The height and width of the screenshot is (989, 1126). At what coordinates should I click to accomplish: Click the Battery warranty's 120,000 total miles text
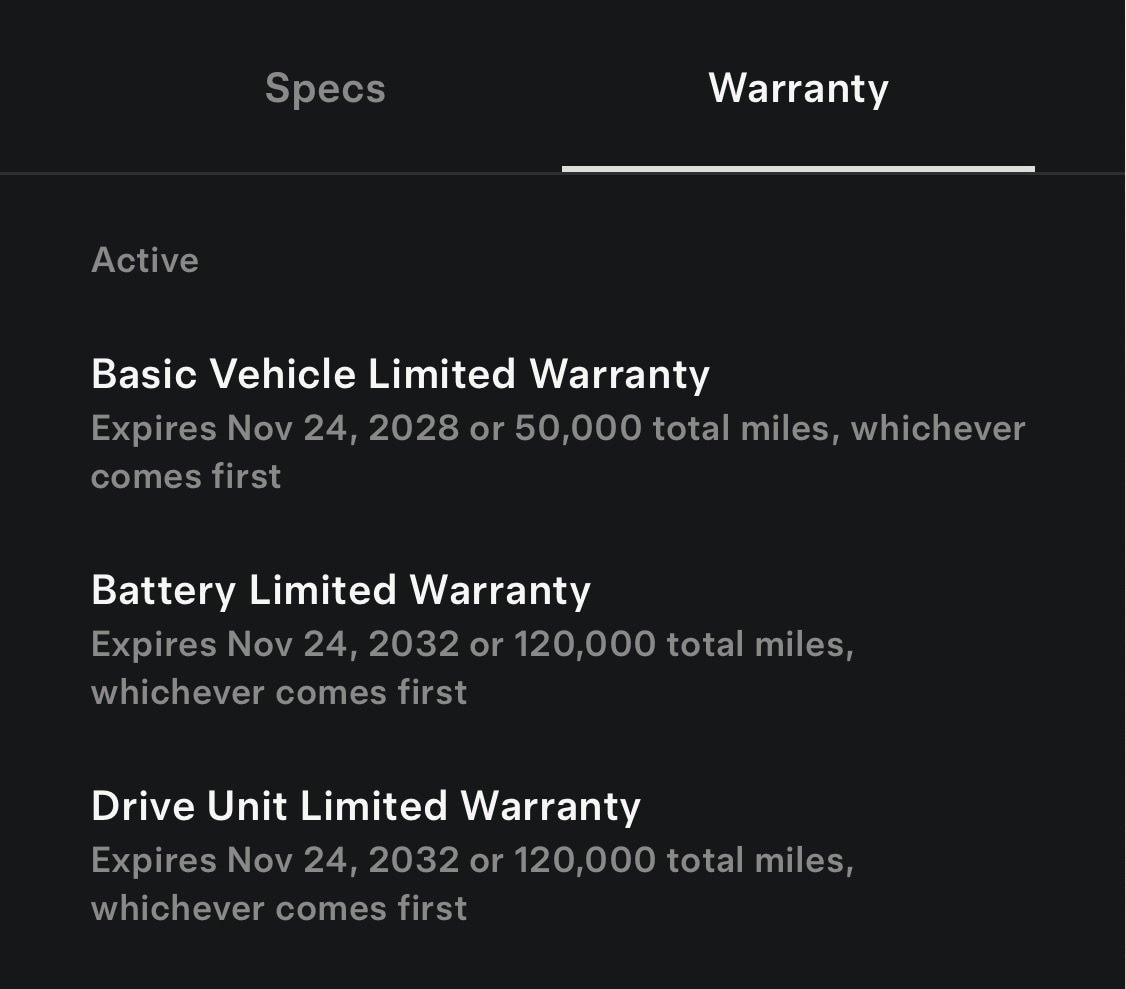[x=684, y=644]
